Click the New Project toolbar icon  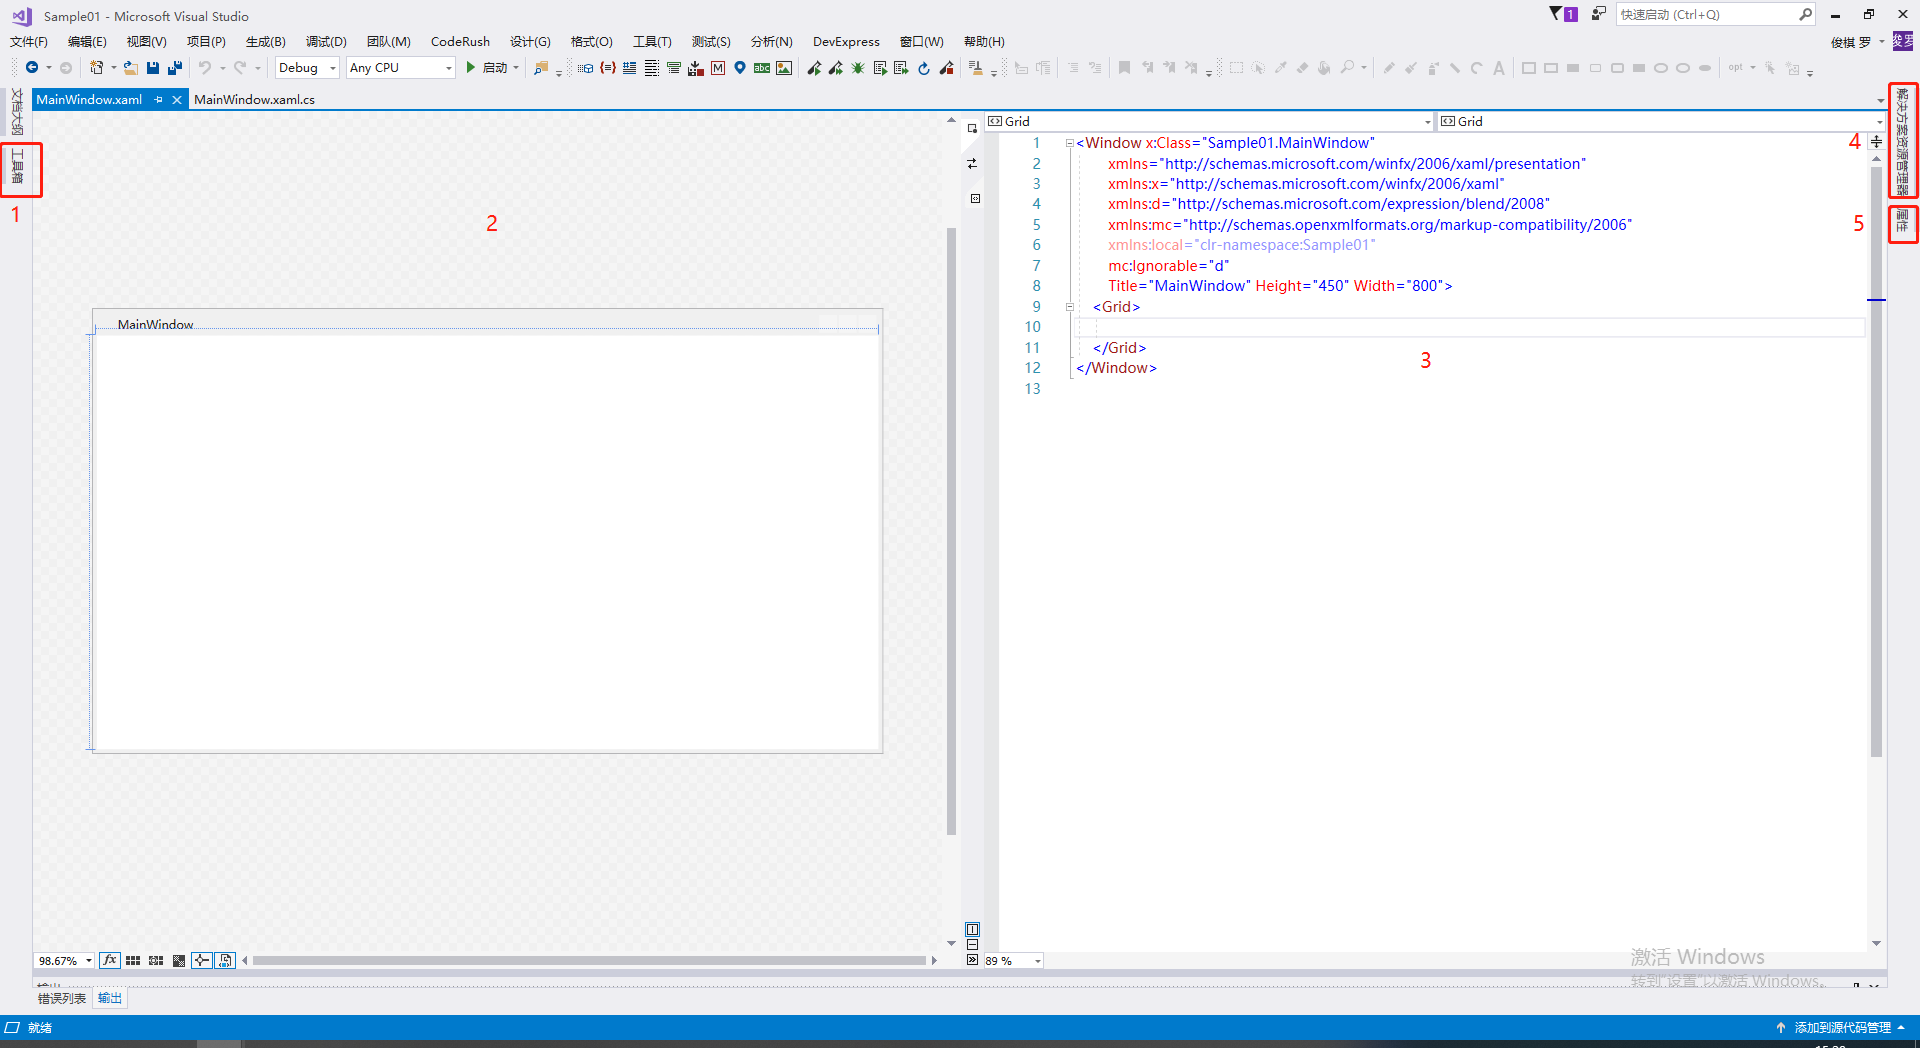(x=97, y=68)
